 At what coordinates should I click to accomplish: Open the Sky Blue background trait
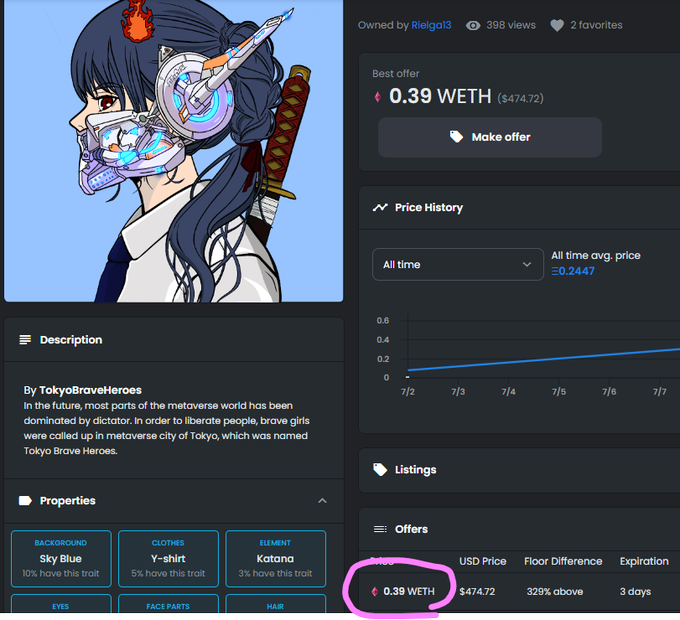pyautogui.click(x=61, y=558)
